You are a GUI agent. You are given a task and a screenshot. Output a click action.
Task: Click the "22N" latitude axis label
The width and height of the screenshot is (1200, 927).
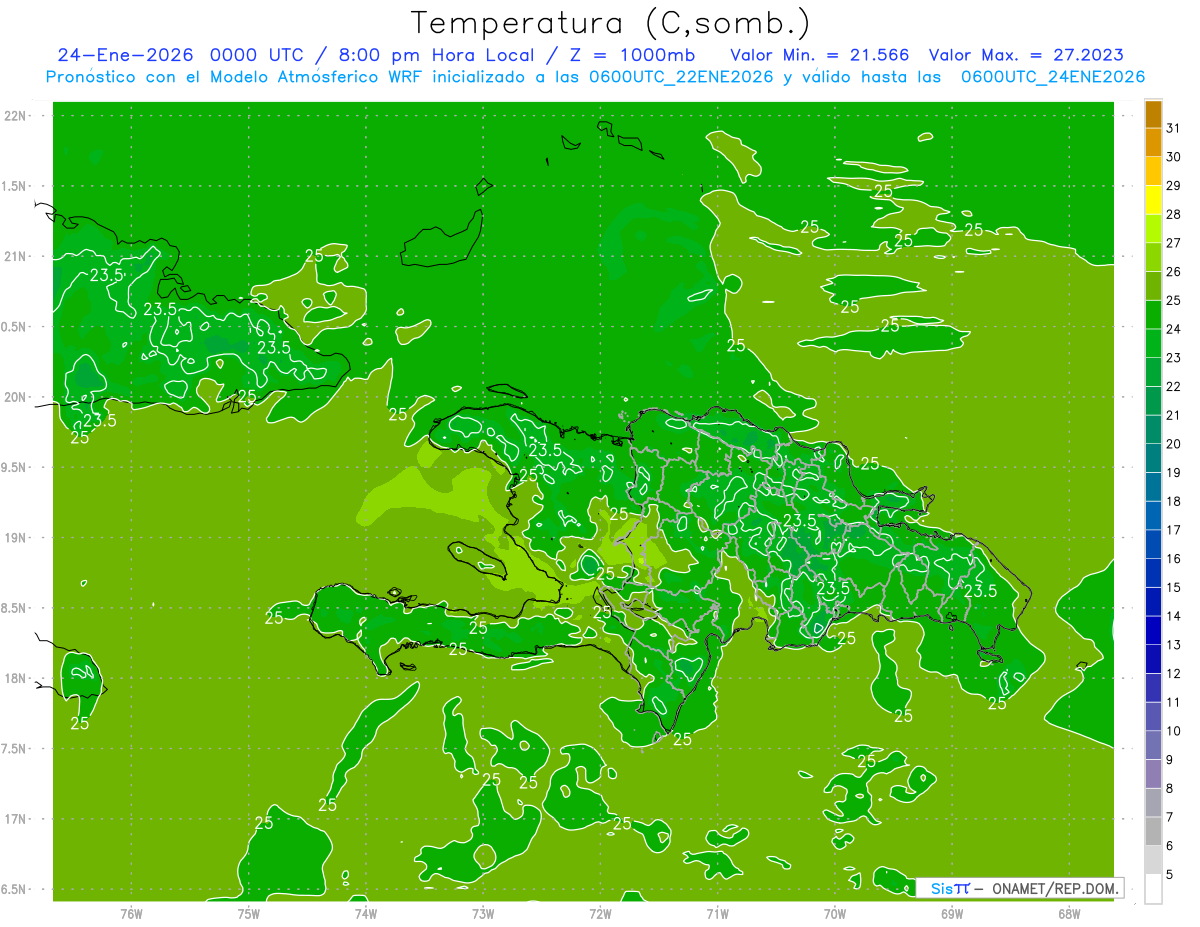(17, 116)
